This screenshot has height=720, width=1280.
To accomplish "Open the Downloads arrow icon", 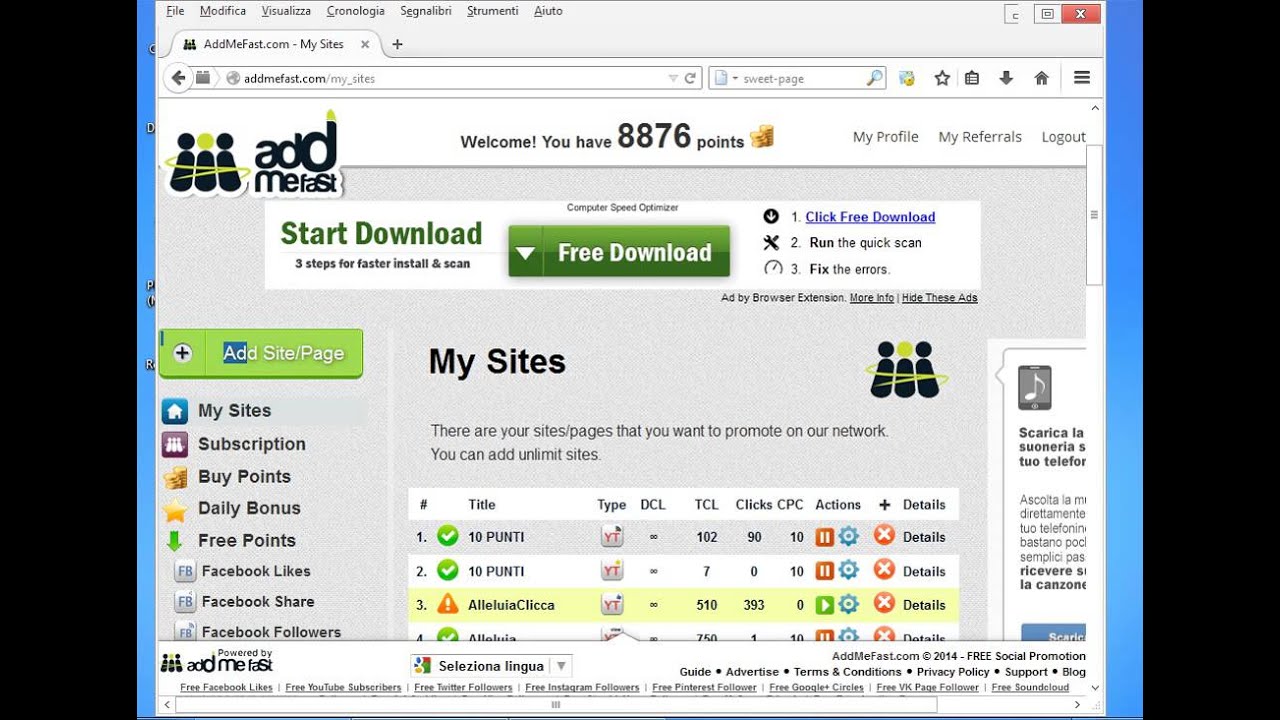I will pos(1006,78).
